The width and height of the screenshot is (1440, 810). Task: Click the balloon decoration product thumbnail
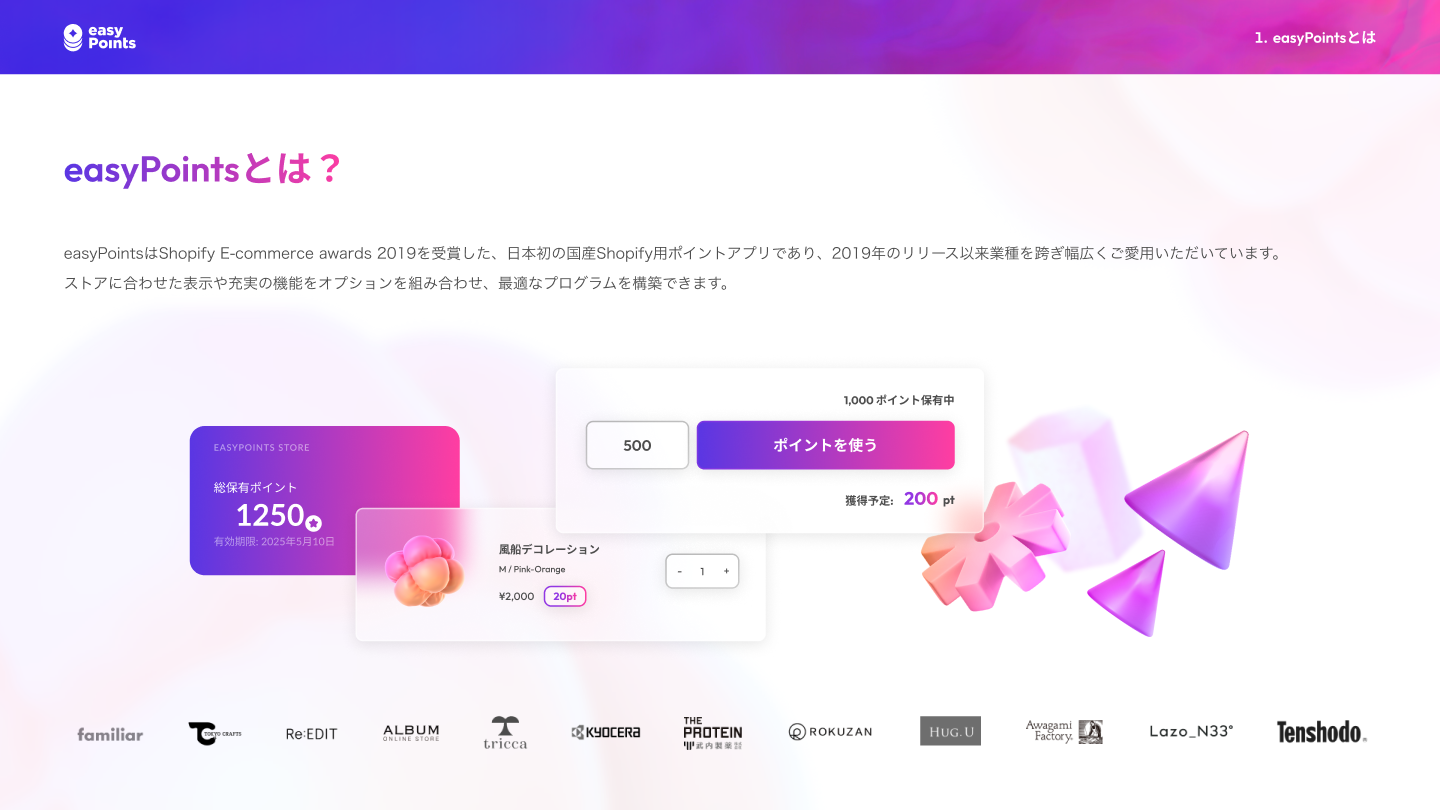pyautogui.click(x=425, y=570)
